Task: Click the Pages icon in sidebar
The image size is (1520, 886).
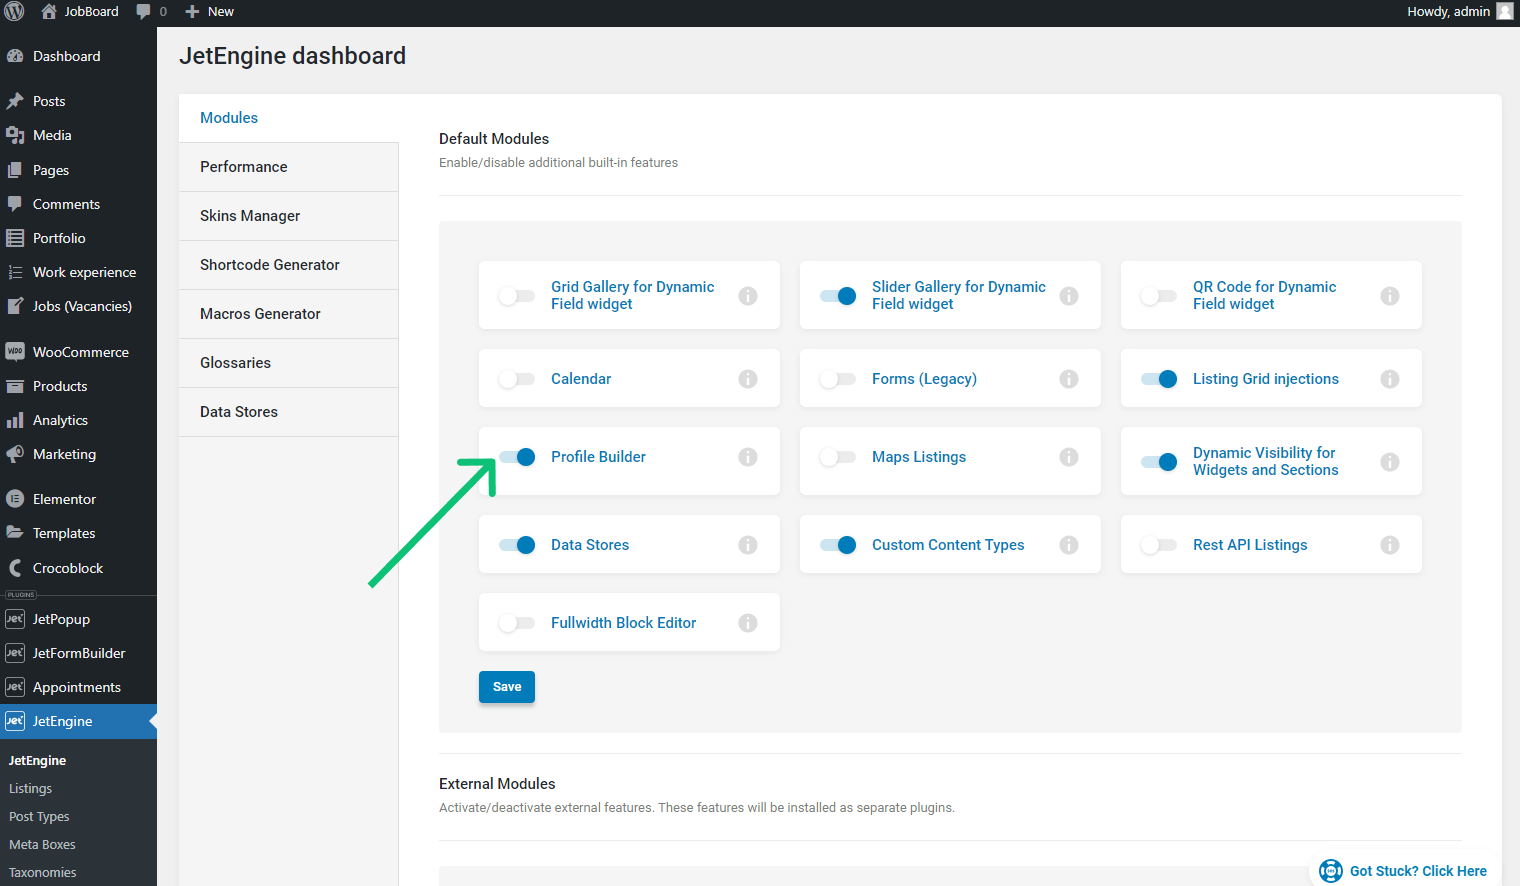Action: pos(15,170)
